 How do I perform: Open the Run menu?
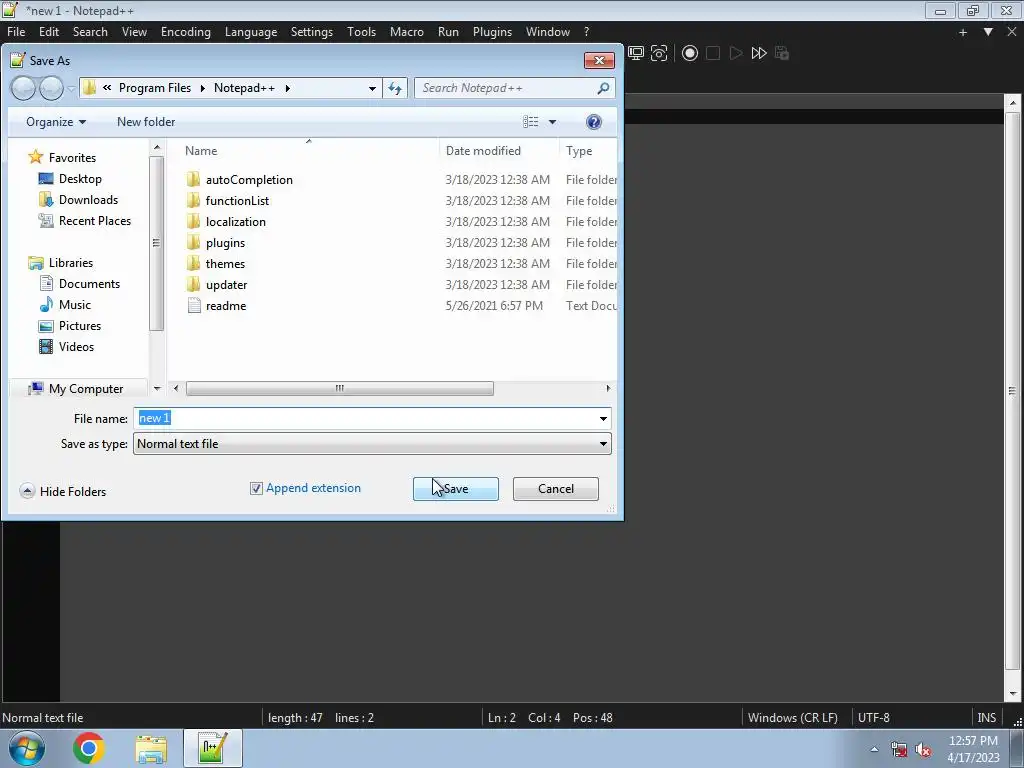(448, 32)
